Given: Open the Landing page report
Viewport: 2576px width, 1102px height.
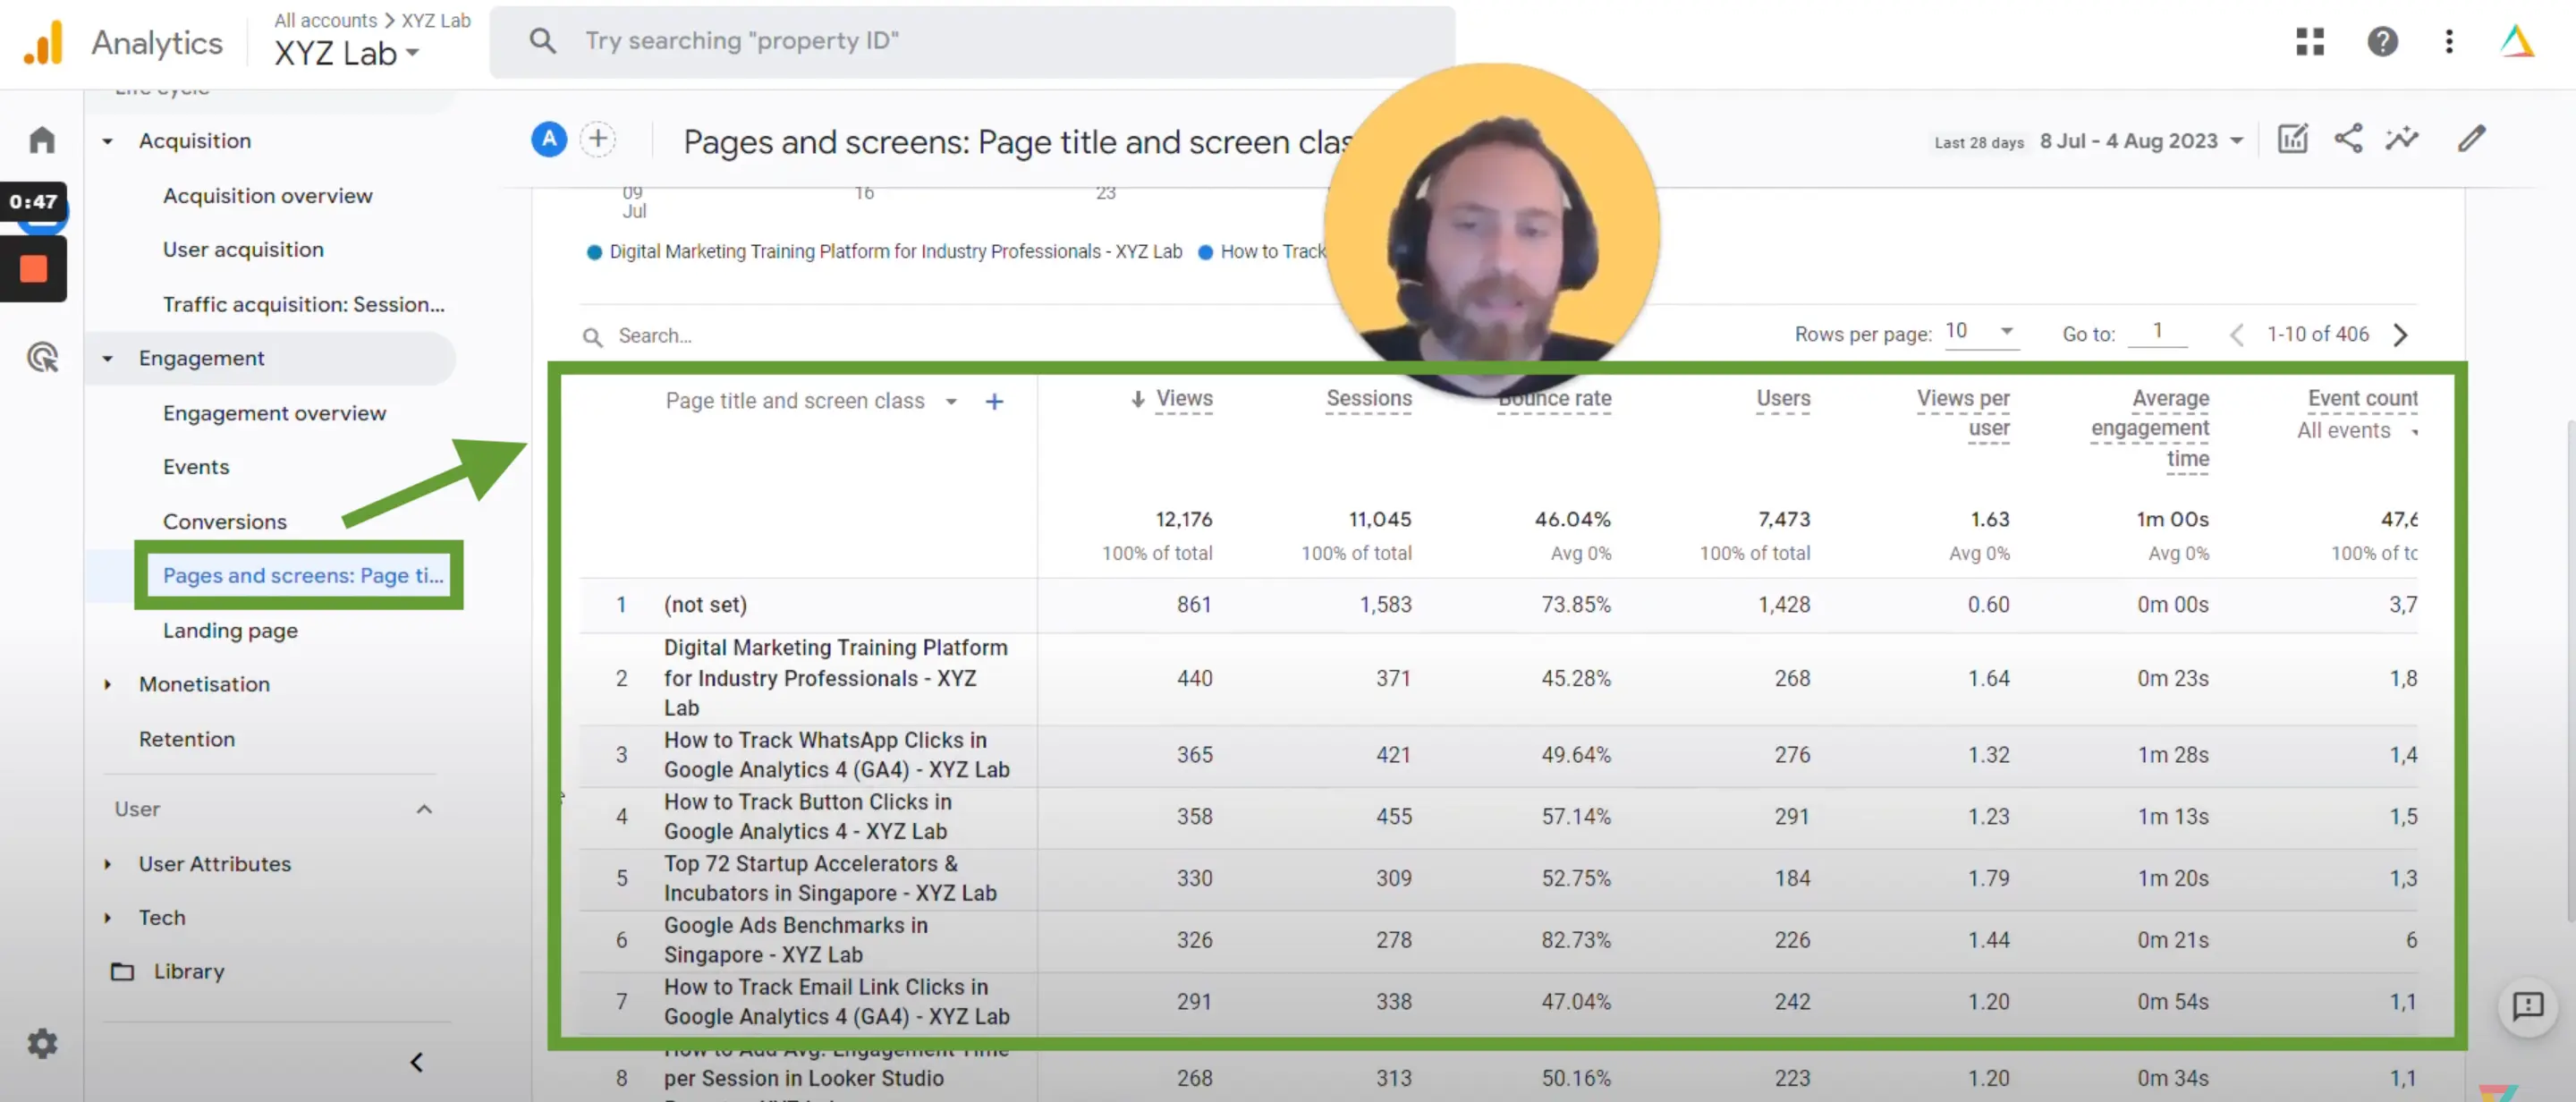Looking at the screenshot, I should tap(231, 631).
